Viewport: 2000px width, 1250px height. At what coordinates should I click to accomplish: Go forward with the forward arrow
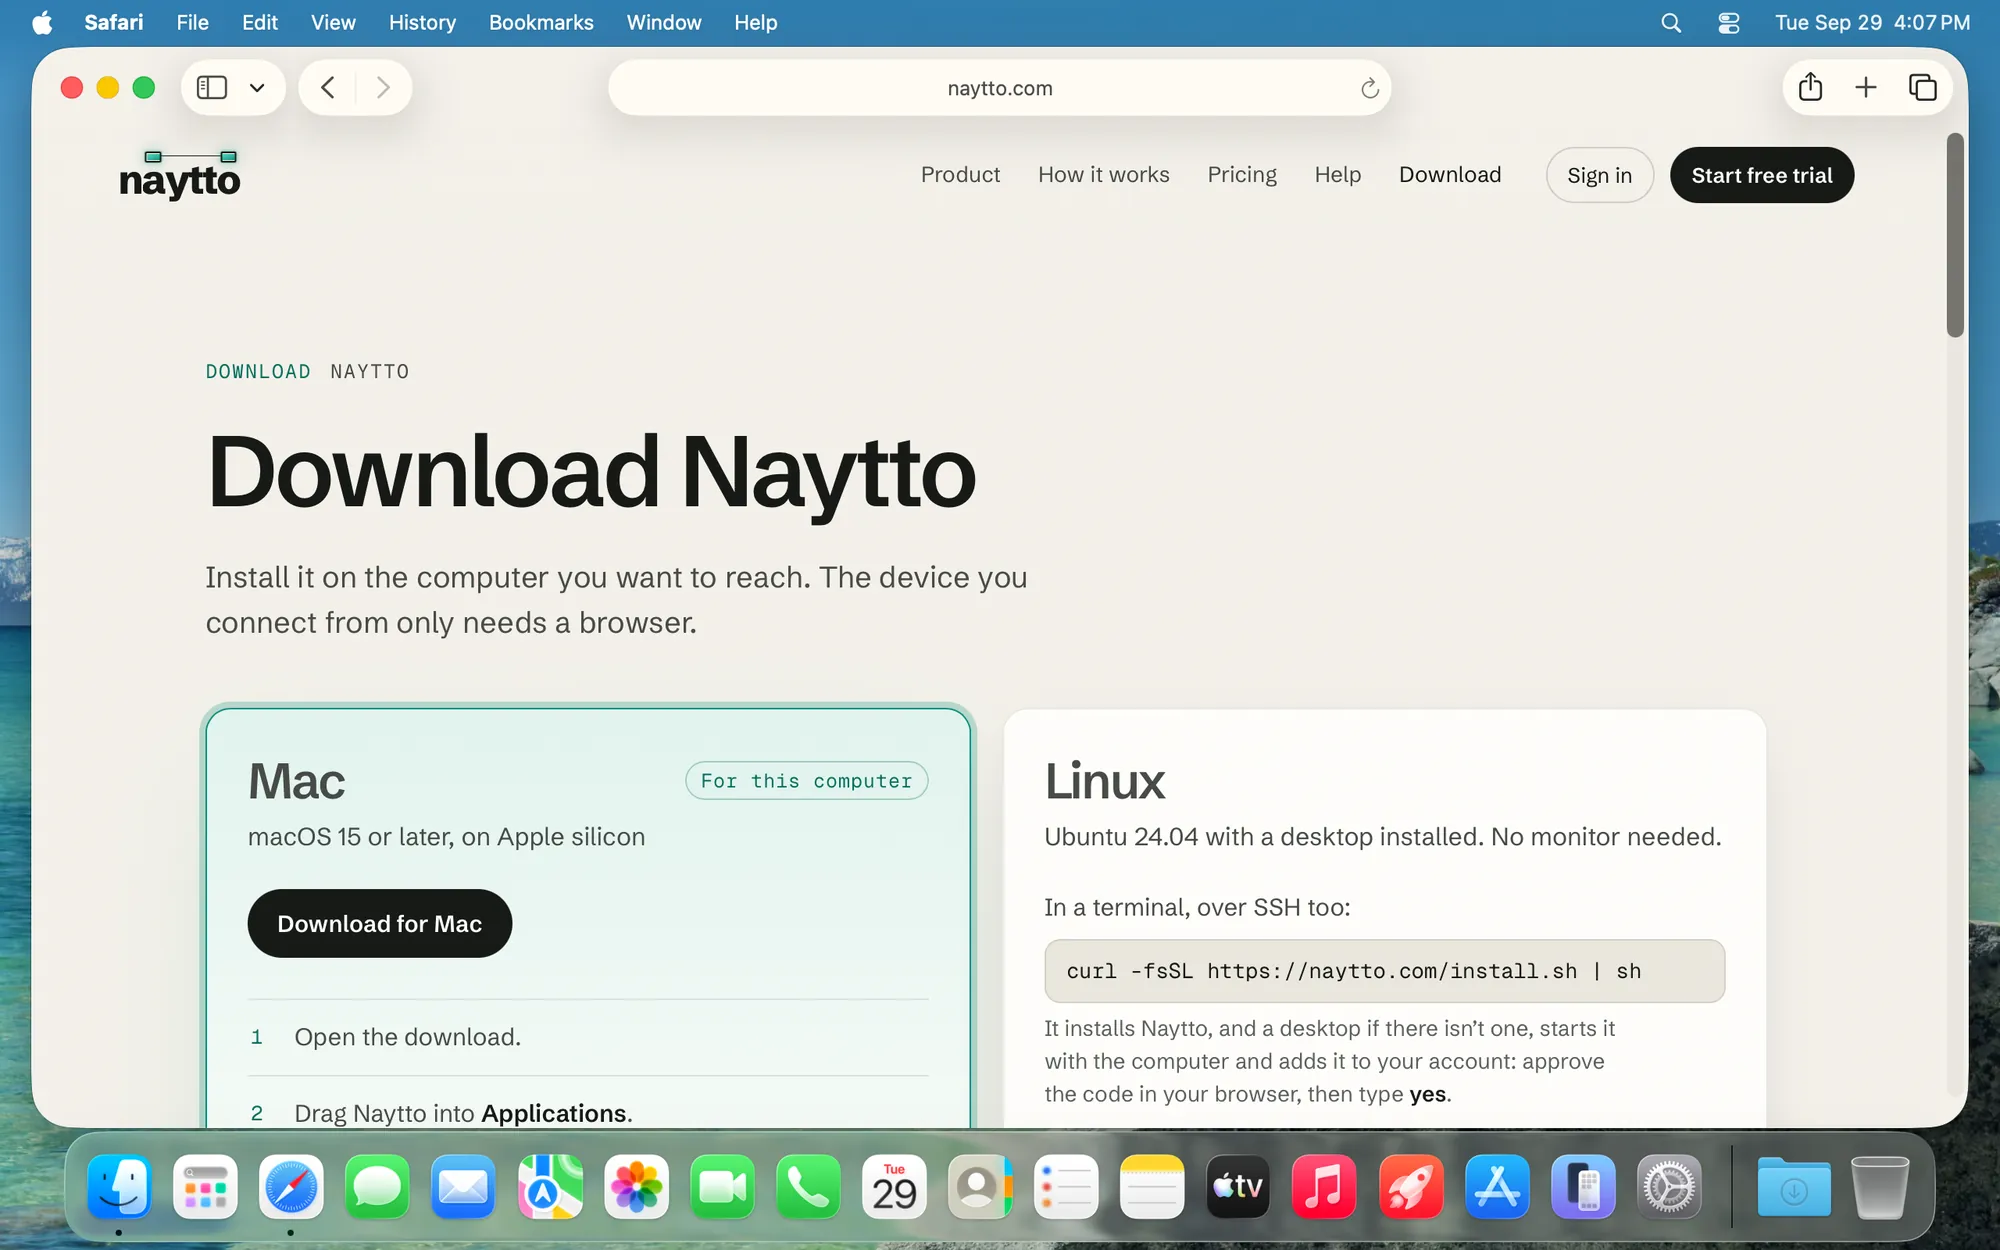[x=383, y=88]
